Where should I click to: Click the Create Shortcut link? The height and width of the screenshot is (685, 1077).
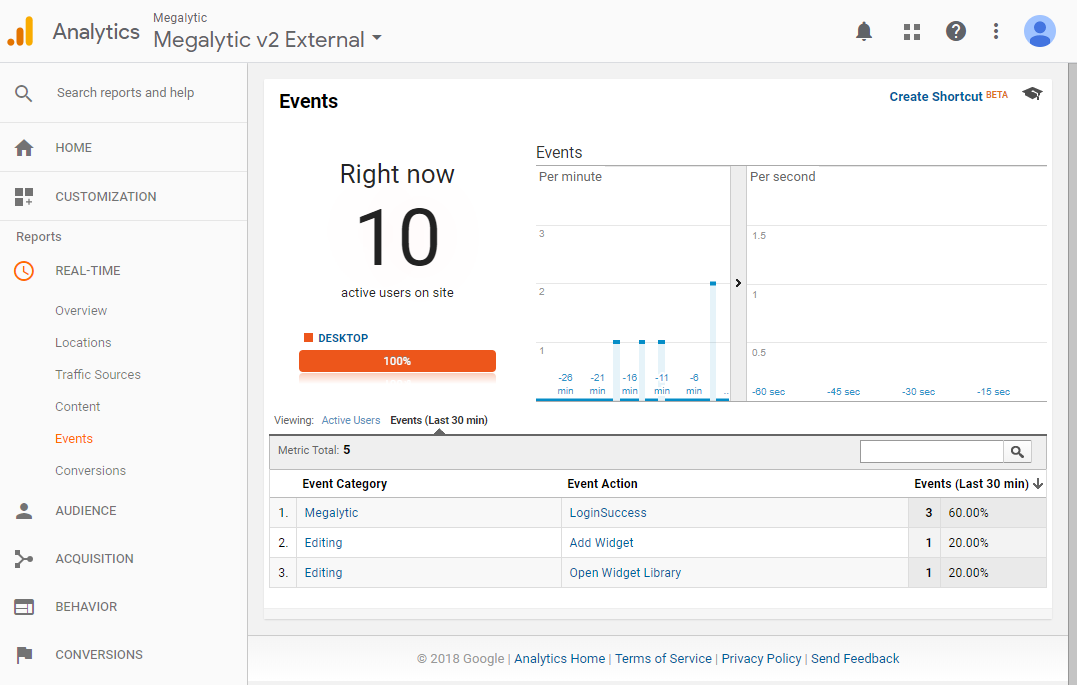[x=935, y=97]
